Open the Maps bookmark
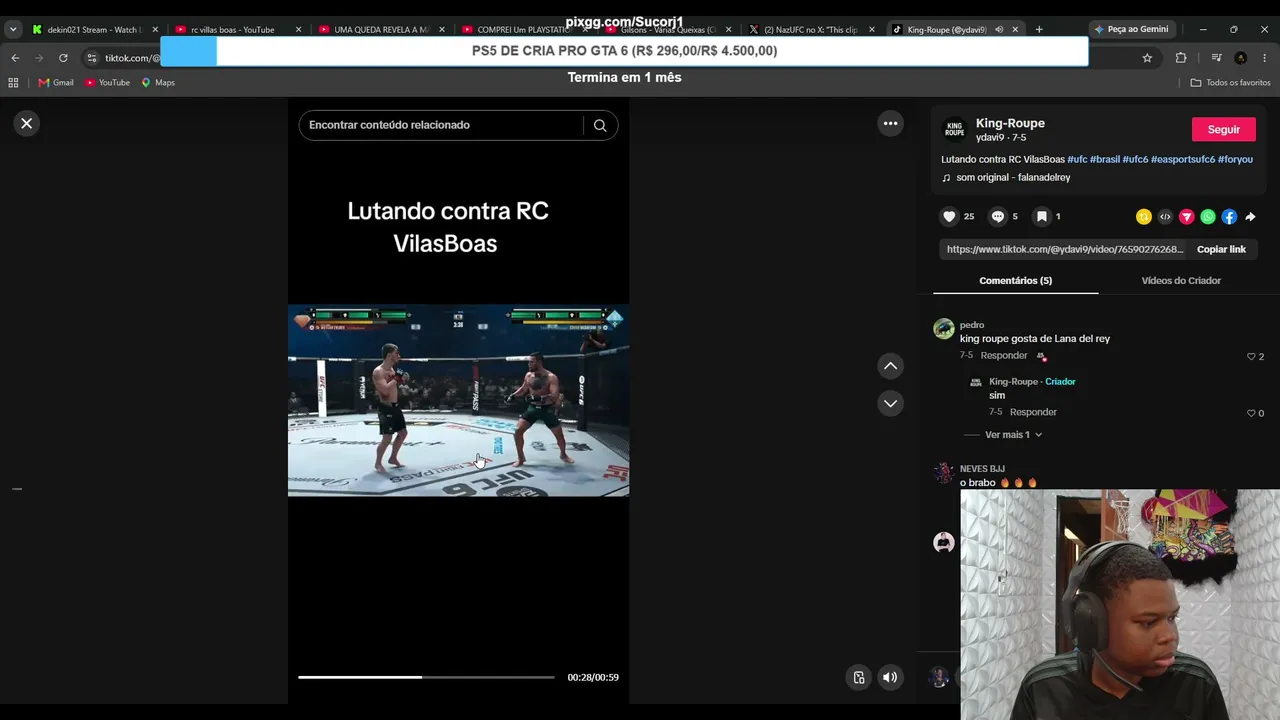This screenshot has height=720, width=1280. point(158,83)
